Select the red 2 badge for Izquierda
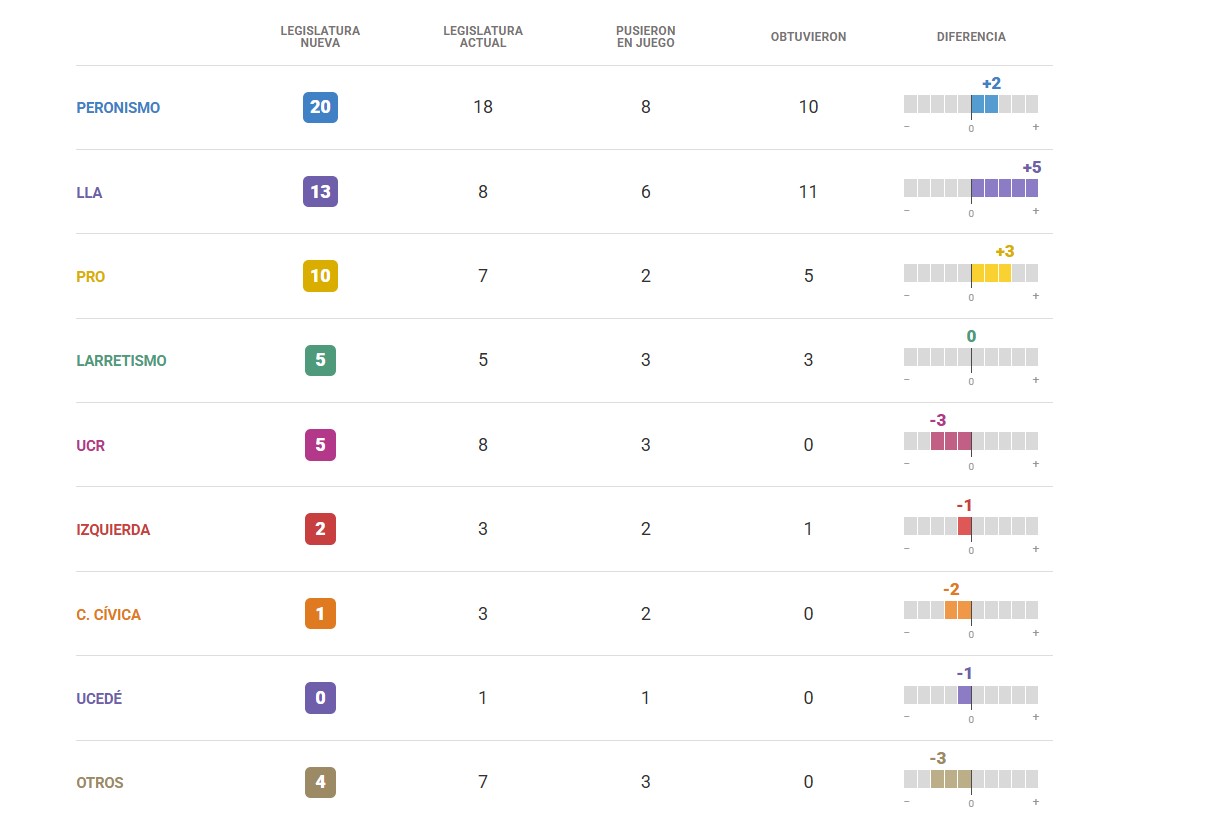 coord(320,529)
